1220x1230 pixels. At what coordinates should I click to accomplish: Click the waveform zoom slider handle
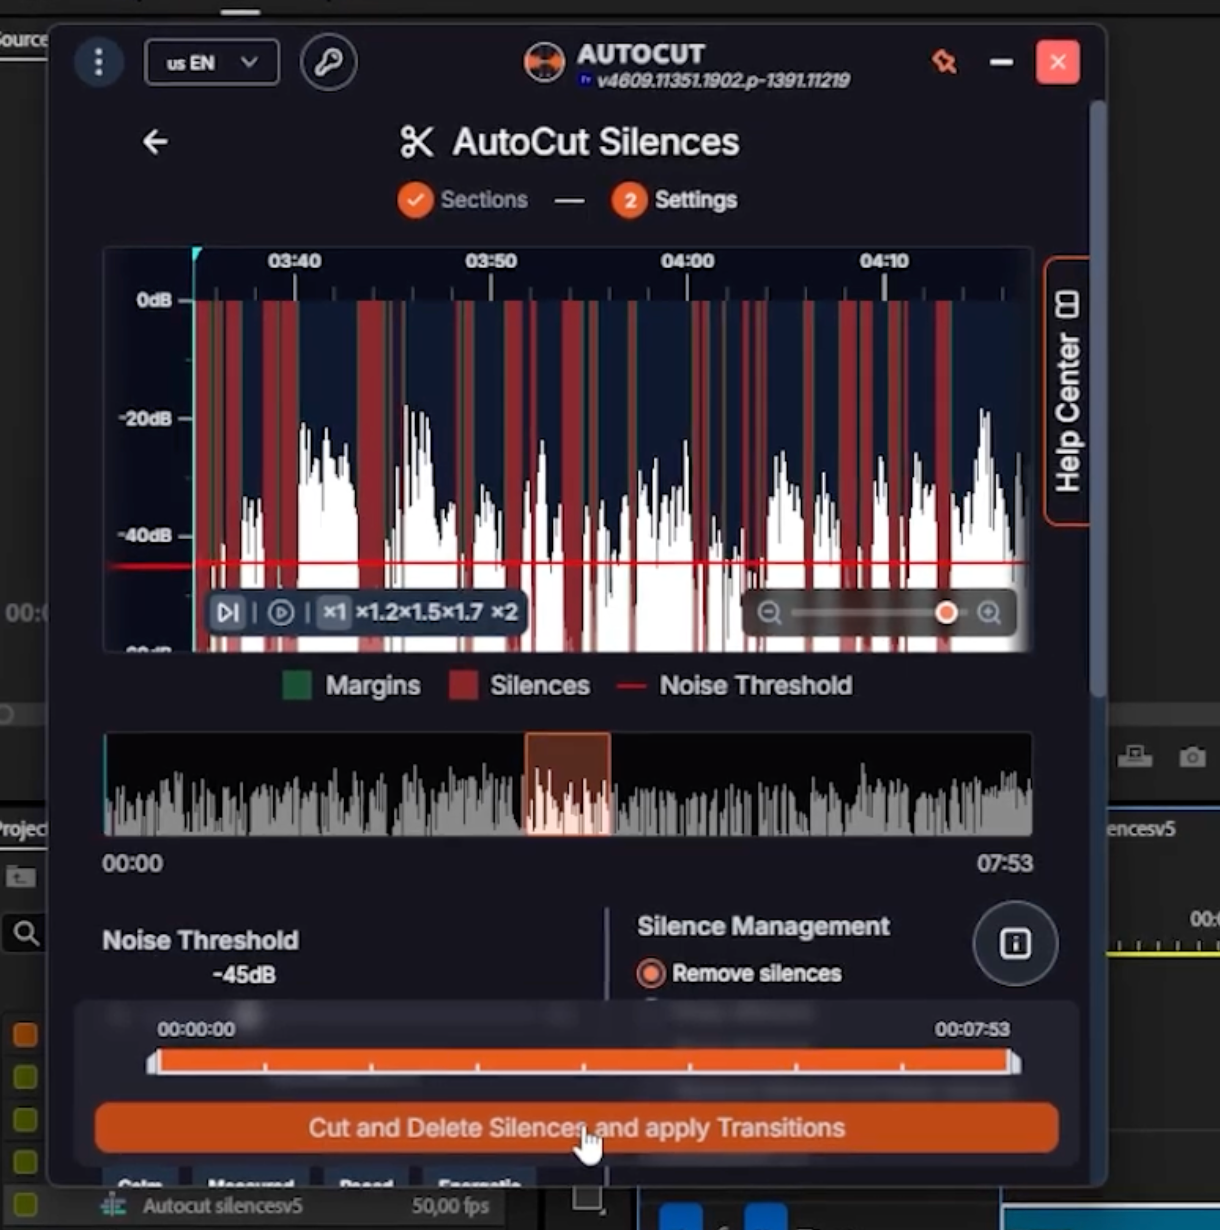[946, 612]
